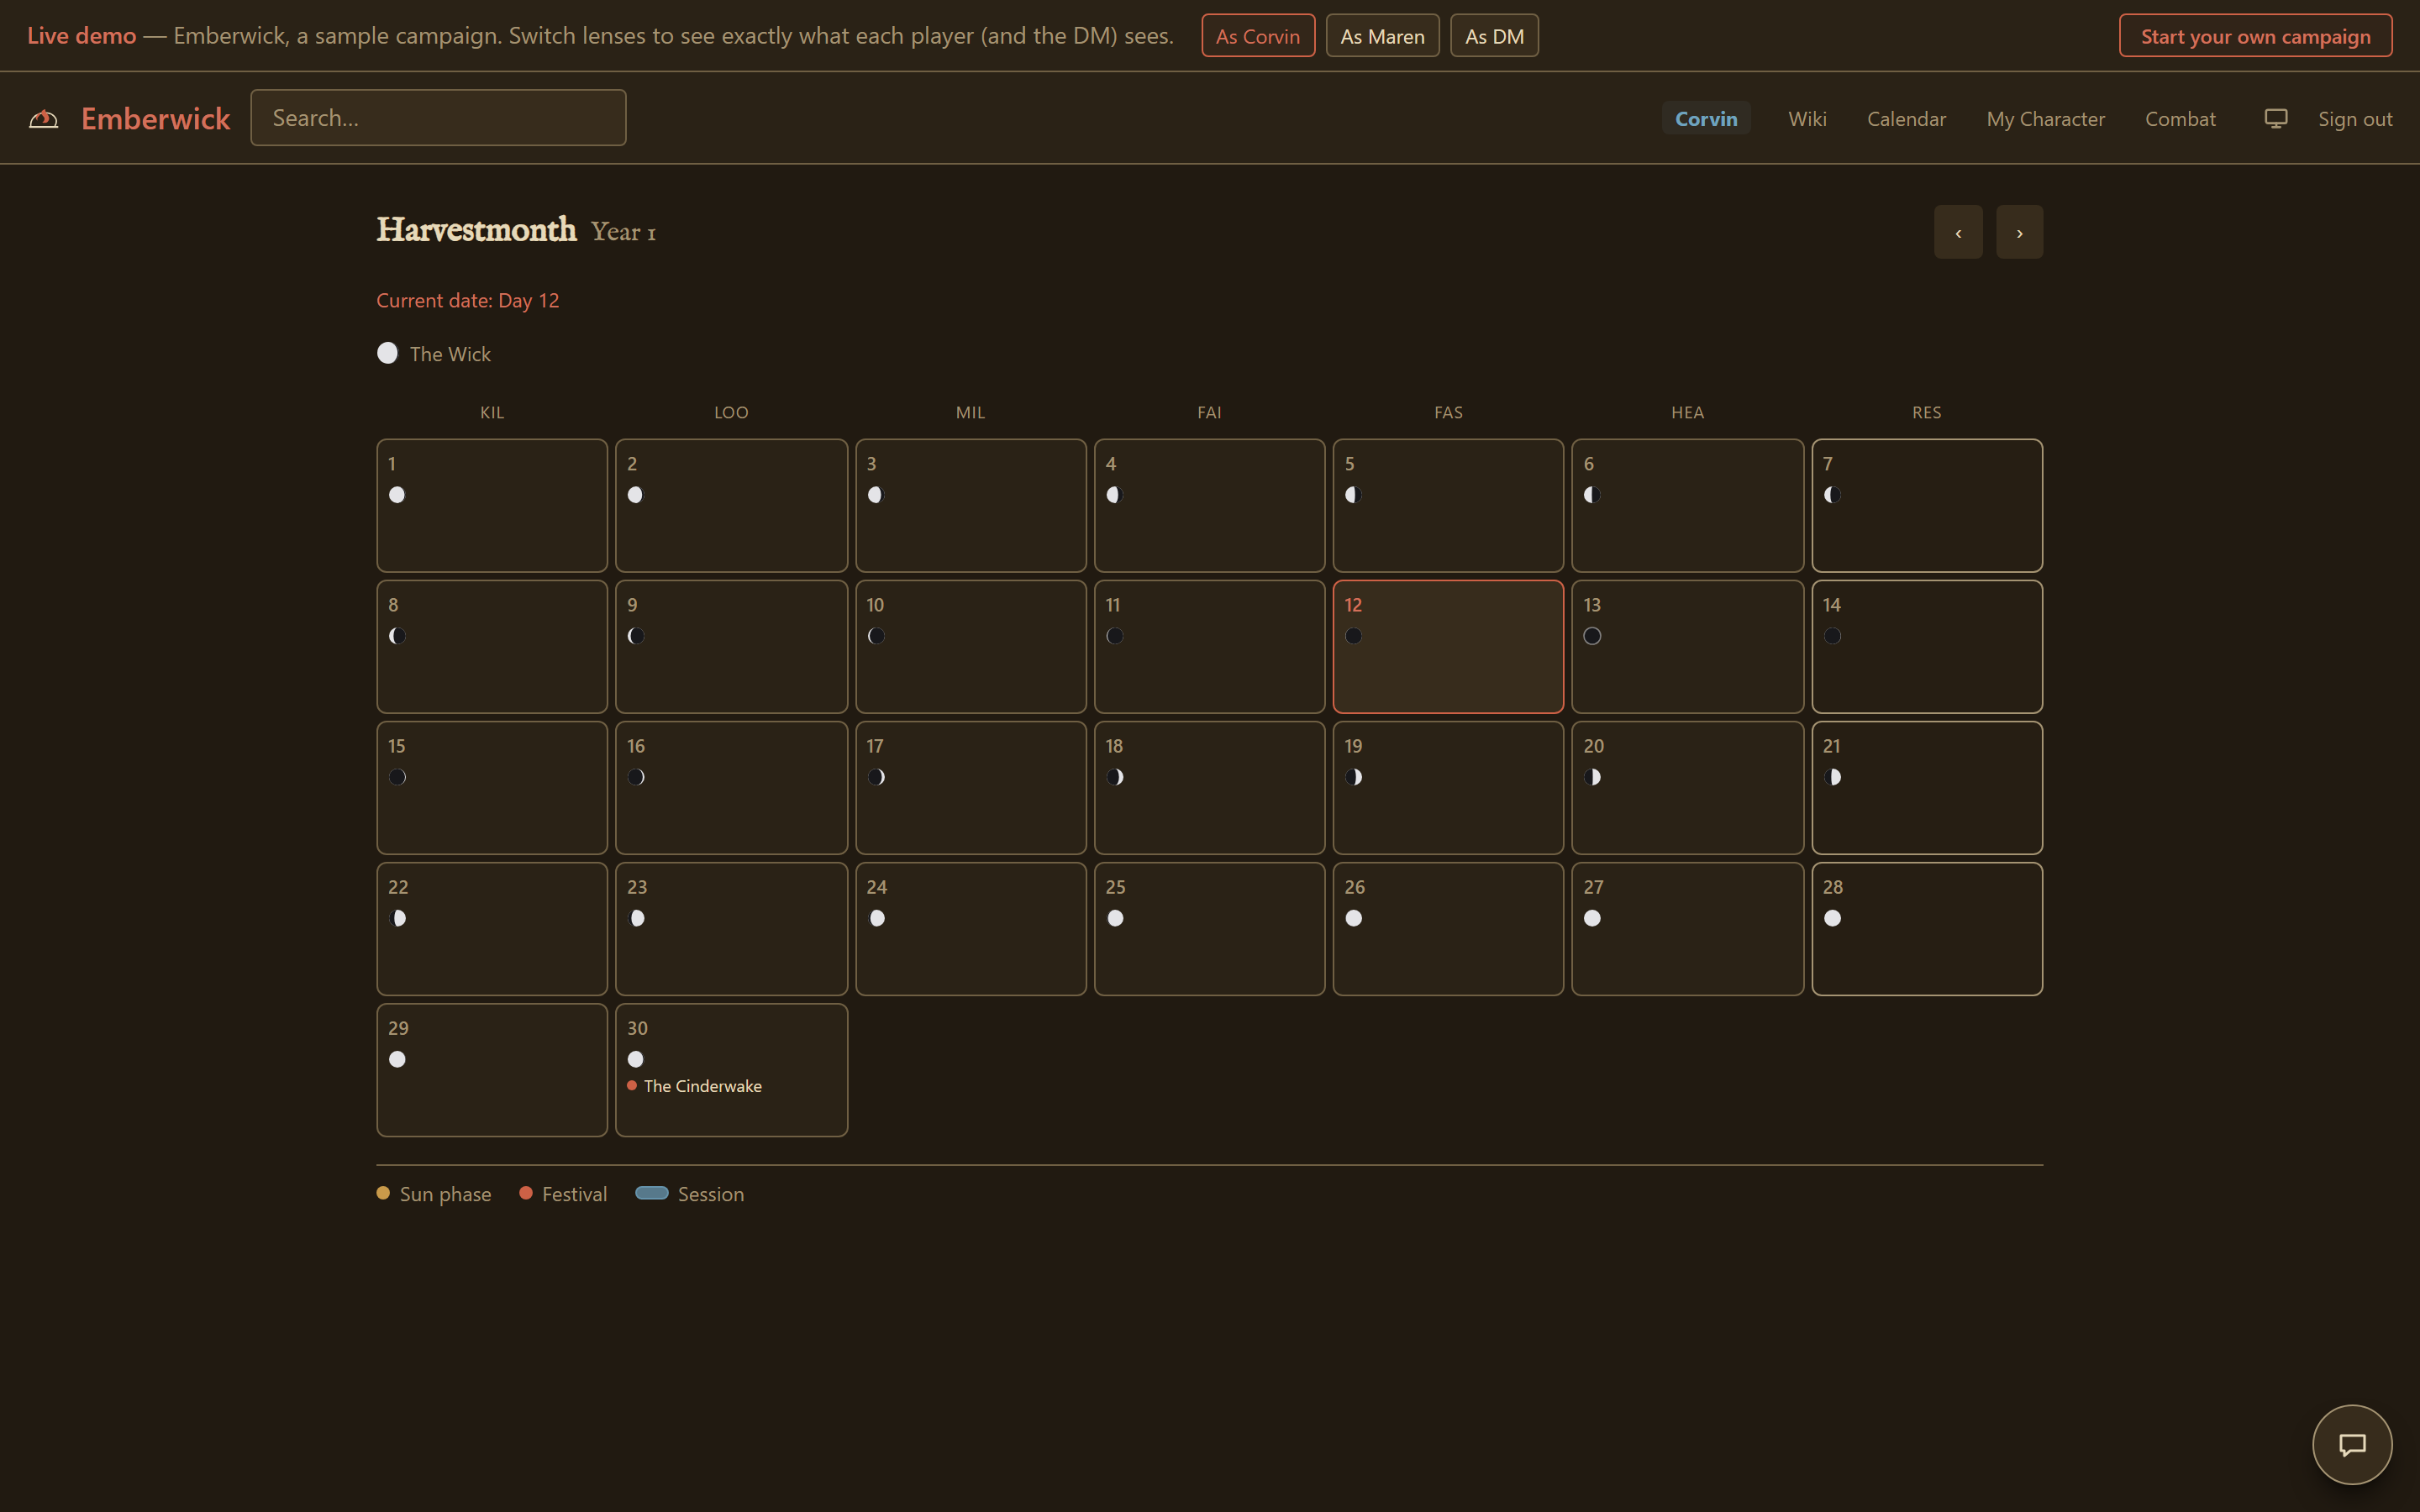The width and height of the screenshot is (2420, 1512).
Task: Switch lens to As Maren
Action: click(x=1382, y=36)
